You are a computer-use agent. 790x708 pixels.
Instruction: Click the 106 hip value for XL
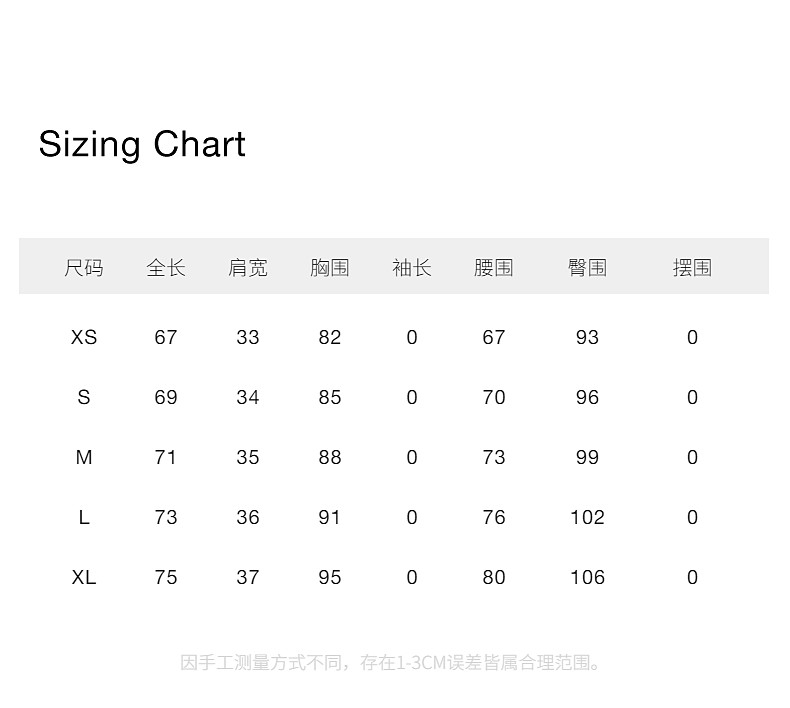pos(587,578)
